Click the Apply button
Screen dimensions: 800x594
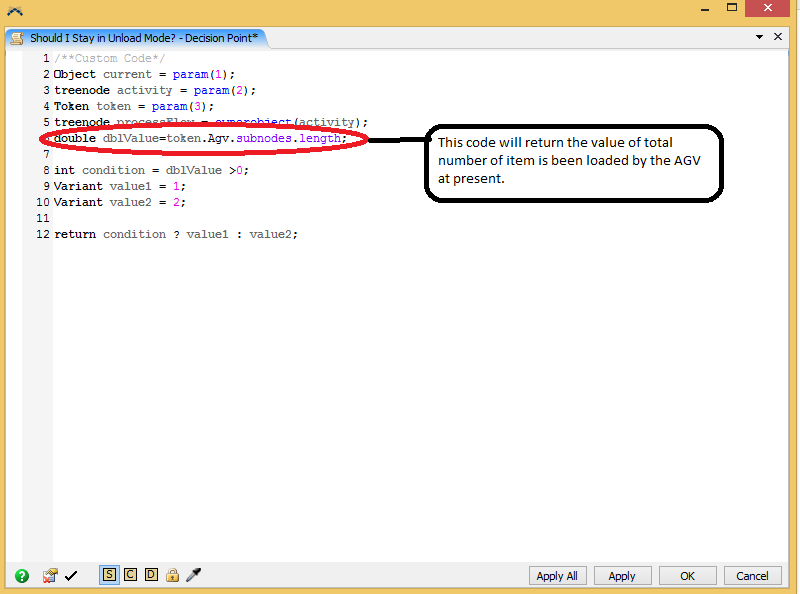(x=622, y=576)
